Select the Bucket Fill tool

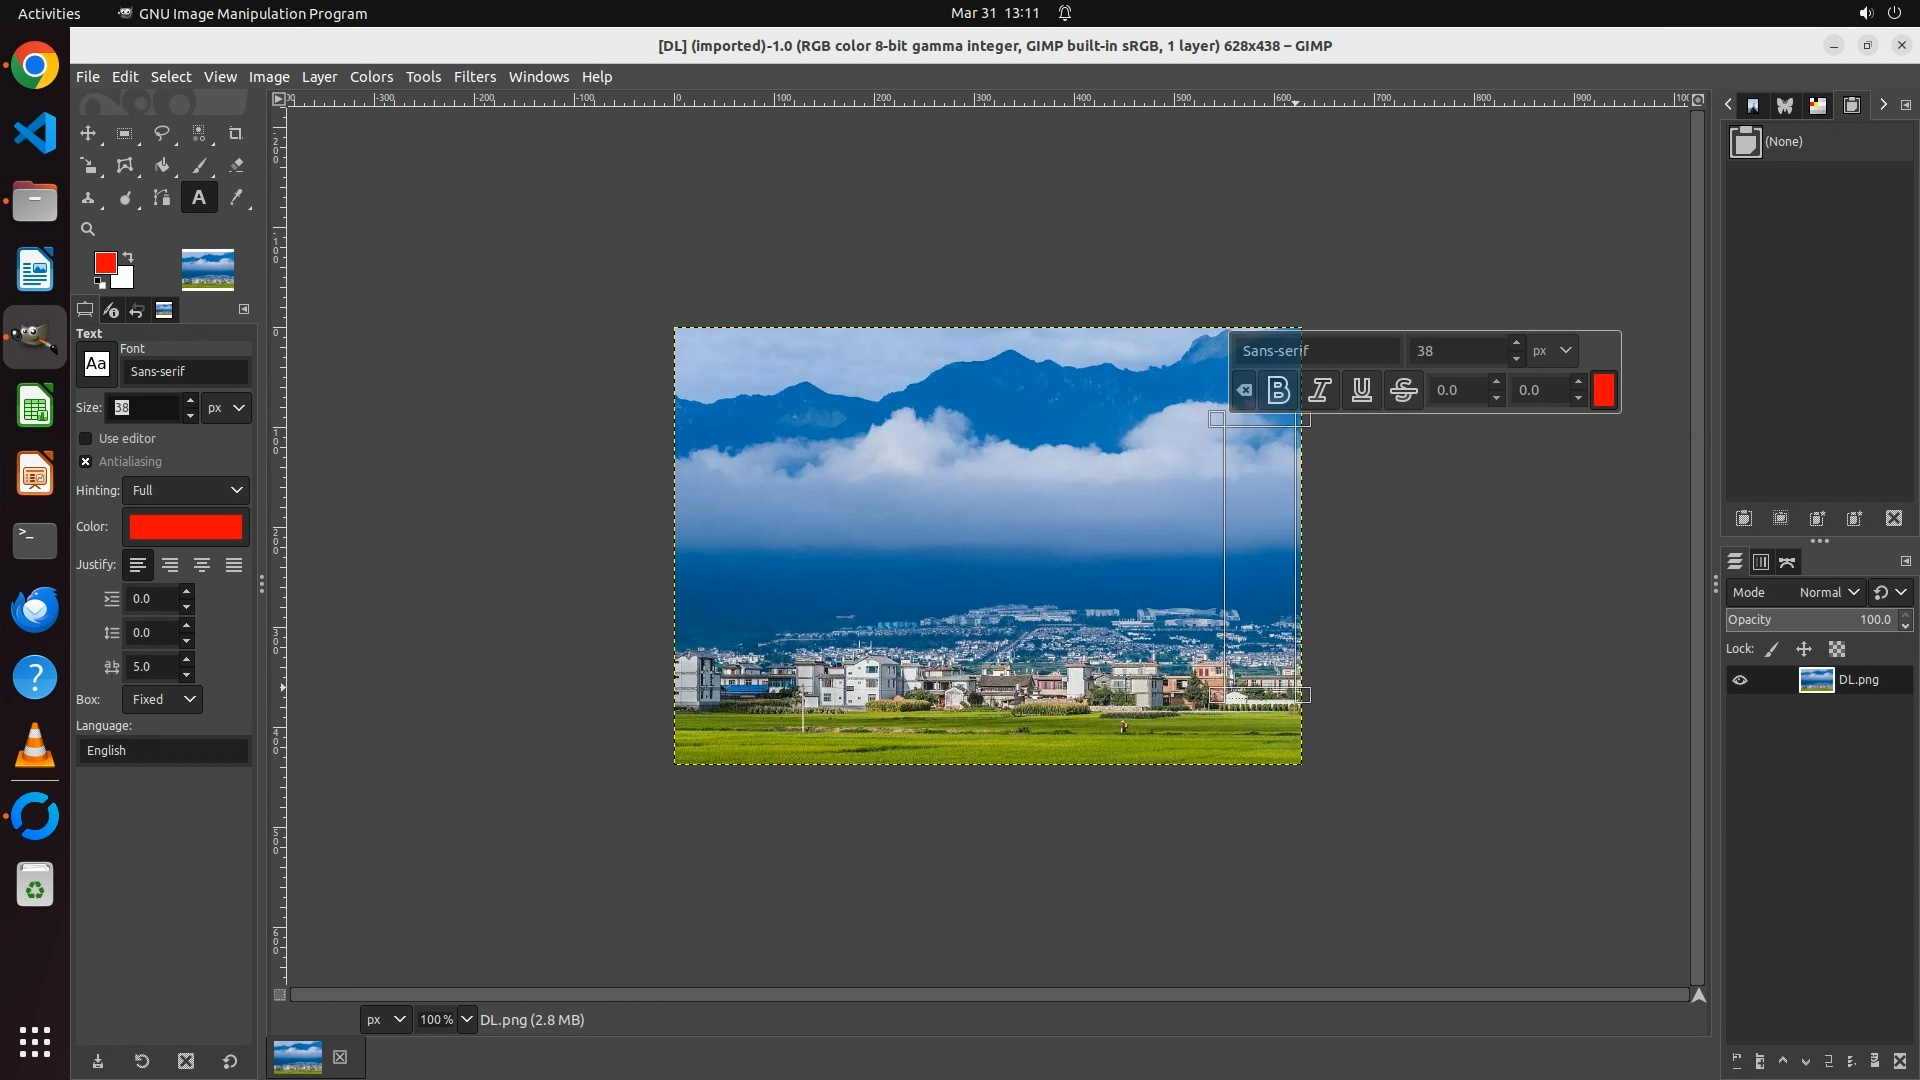[162, 166]
